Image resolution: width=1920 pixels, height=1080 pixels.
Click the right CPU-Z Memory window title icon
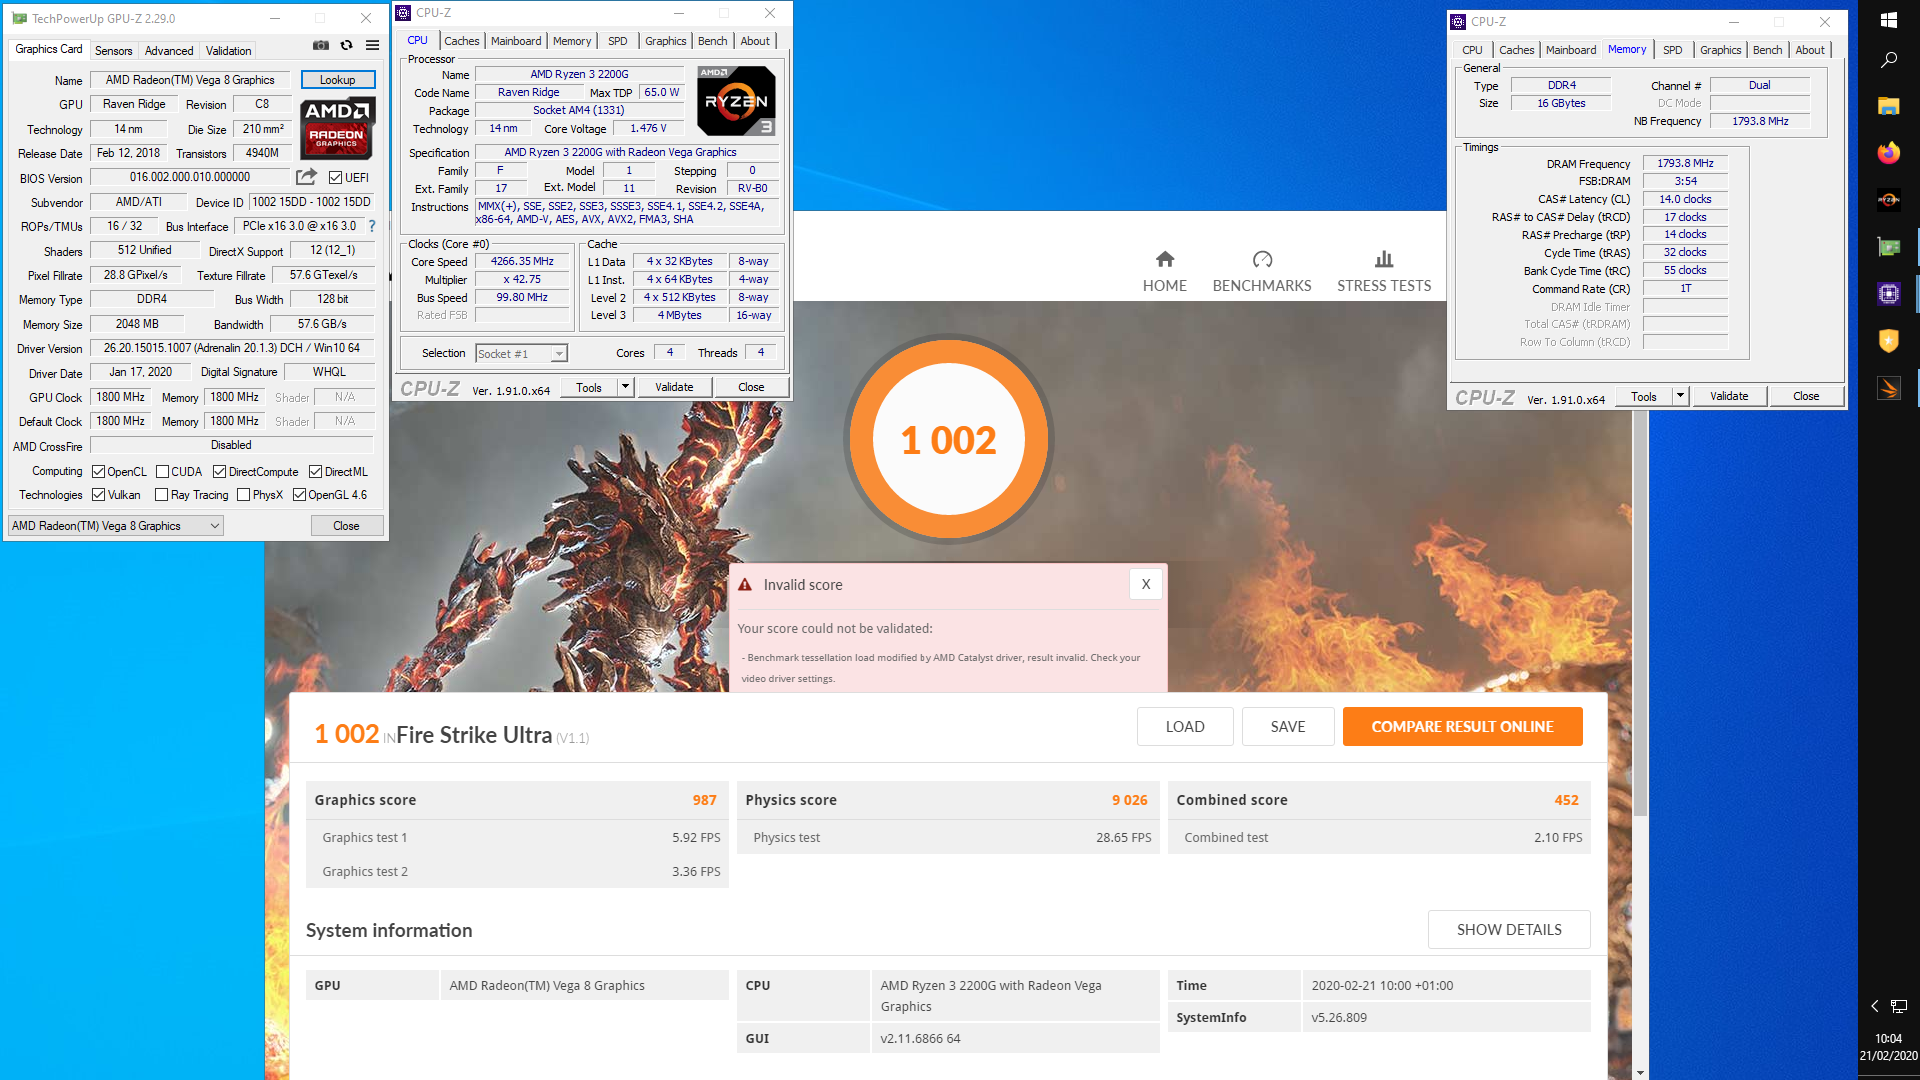(1459, 21)
